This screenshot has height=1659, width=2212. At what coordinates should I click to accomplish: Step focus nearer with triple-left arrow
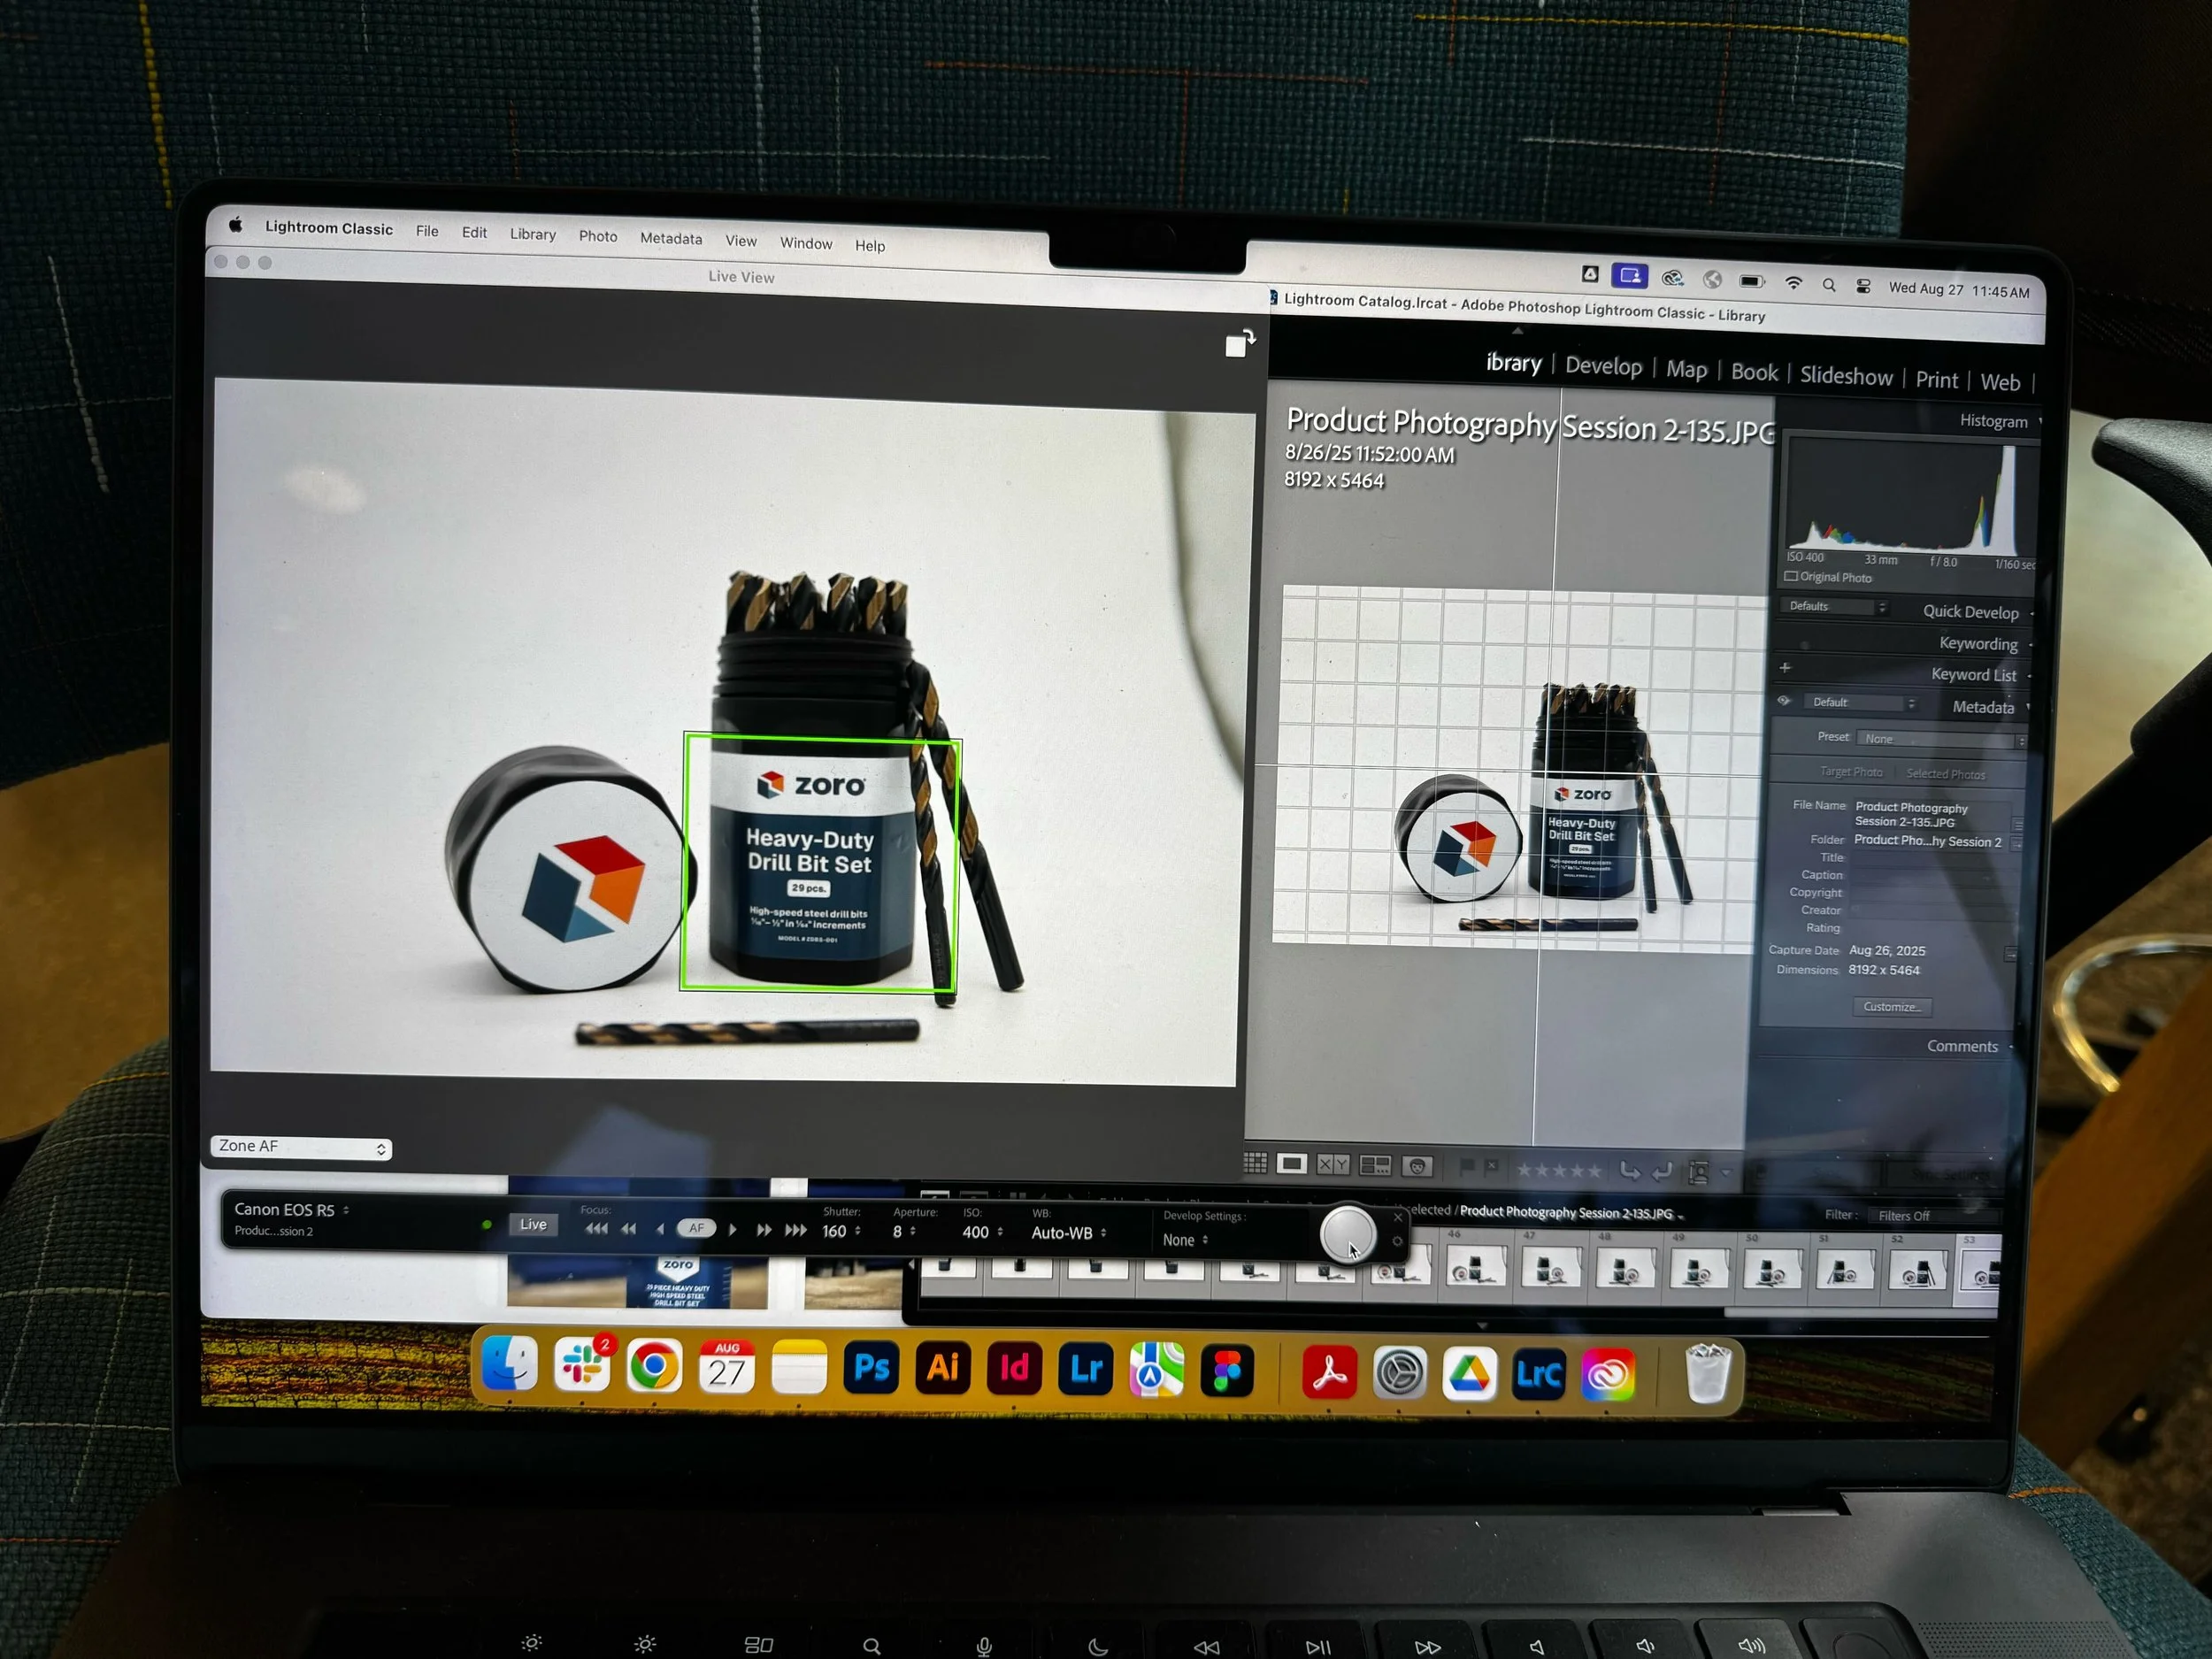tap(596, 1229)
